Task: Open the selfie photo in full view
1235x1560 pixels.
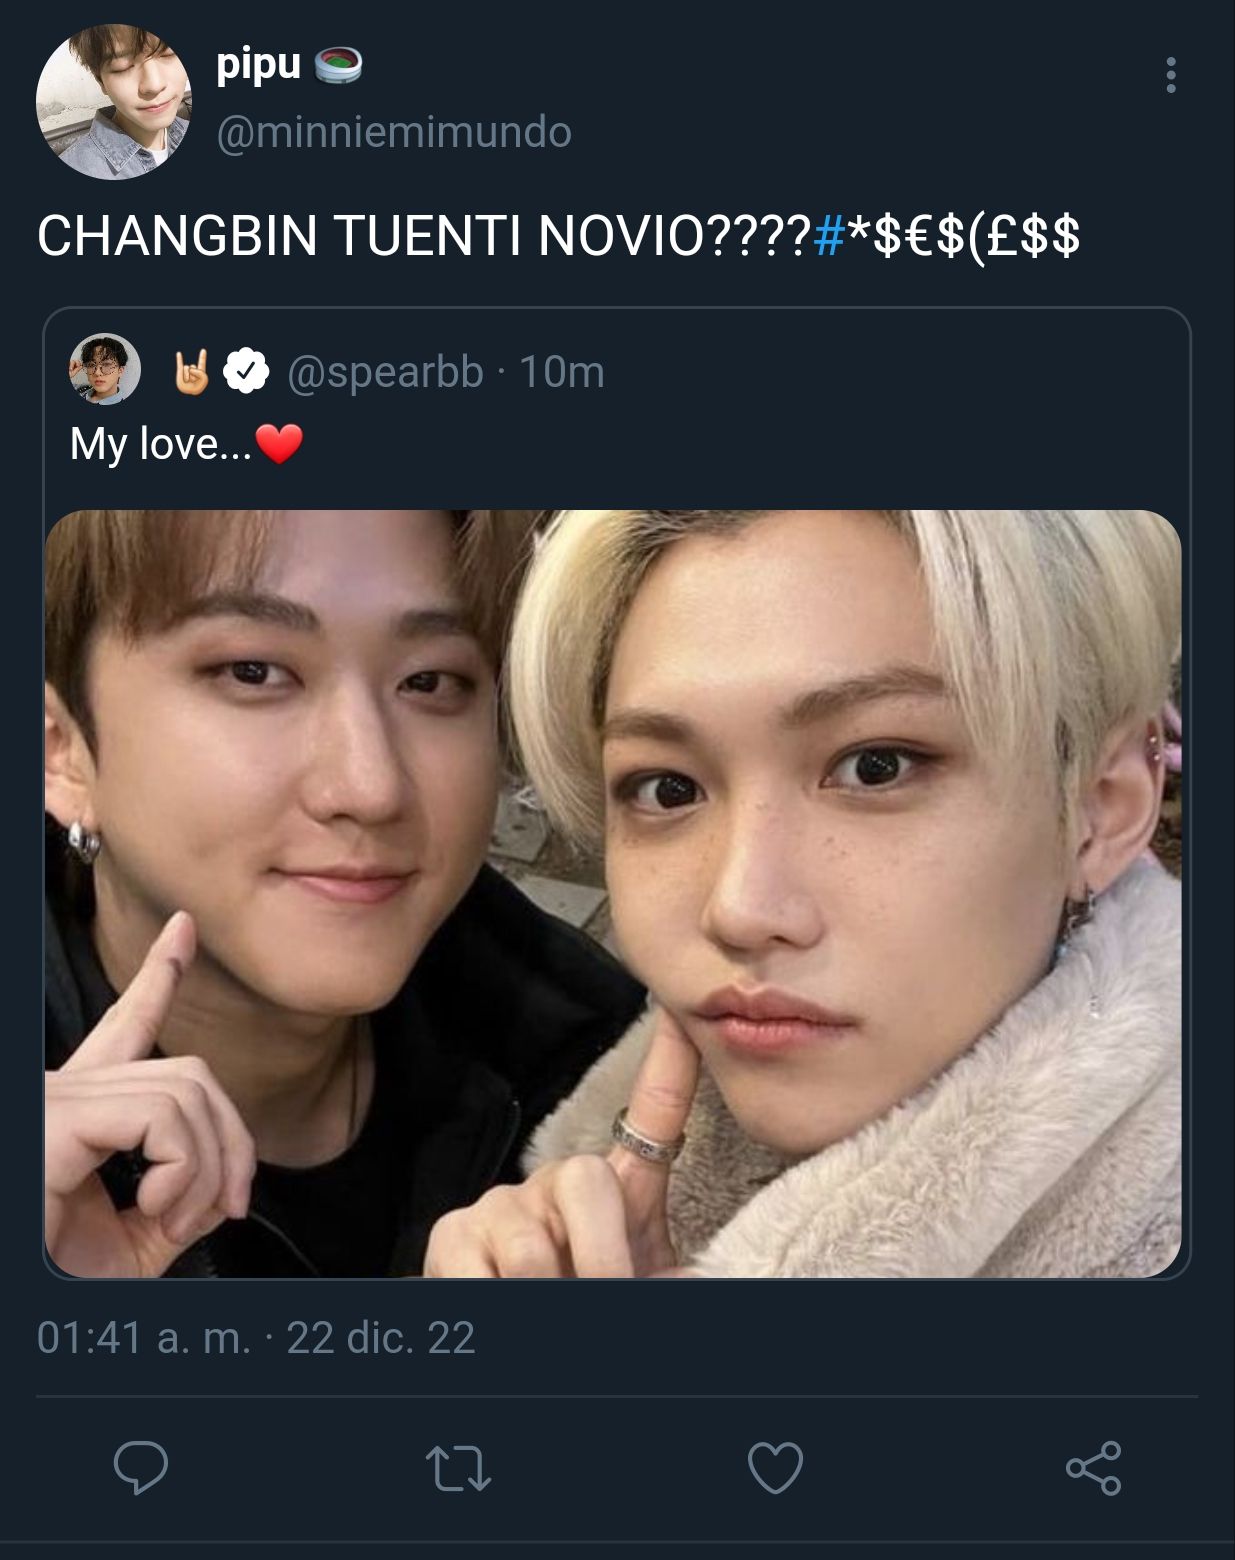Action: [x=613, y=893]
